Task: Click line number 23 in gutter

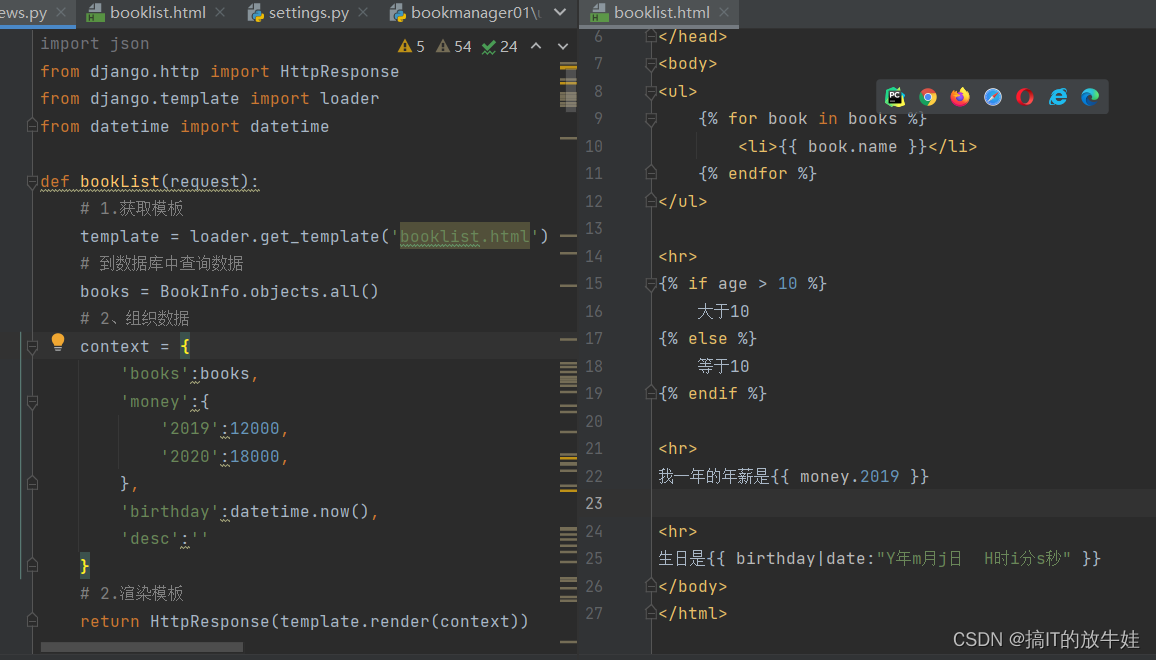Action: coord(593,504)
